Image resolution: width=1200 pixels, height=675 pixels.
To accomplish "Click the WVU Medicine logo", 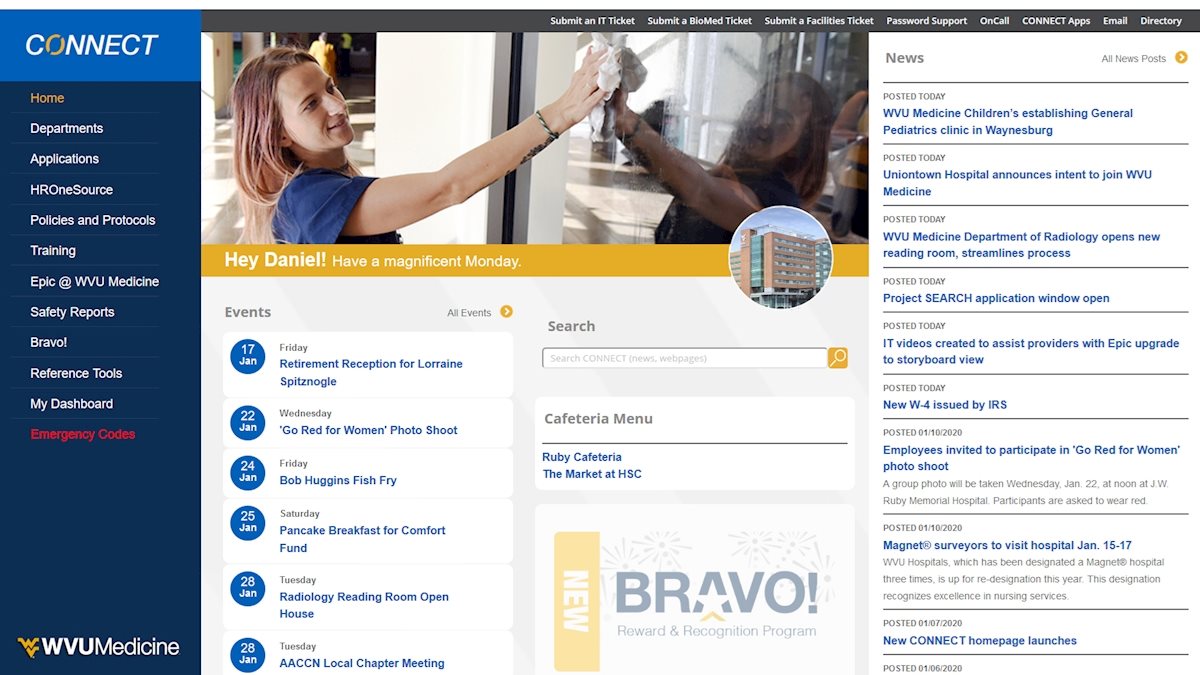I will (x=98, y=647).
